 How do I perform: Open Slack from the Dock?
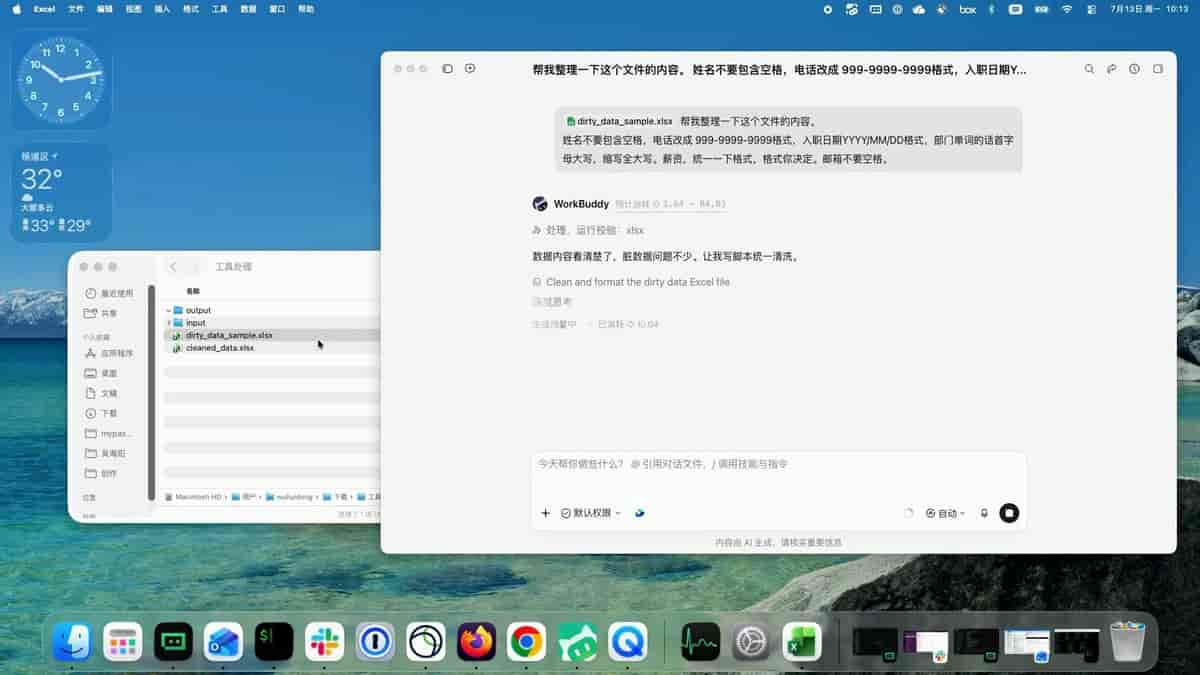(325, 641)
